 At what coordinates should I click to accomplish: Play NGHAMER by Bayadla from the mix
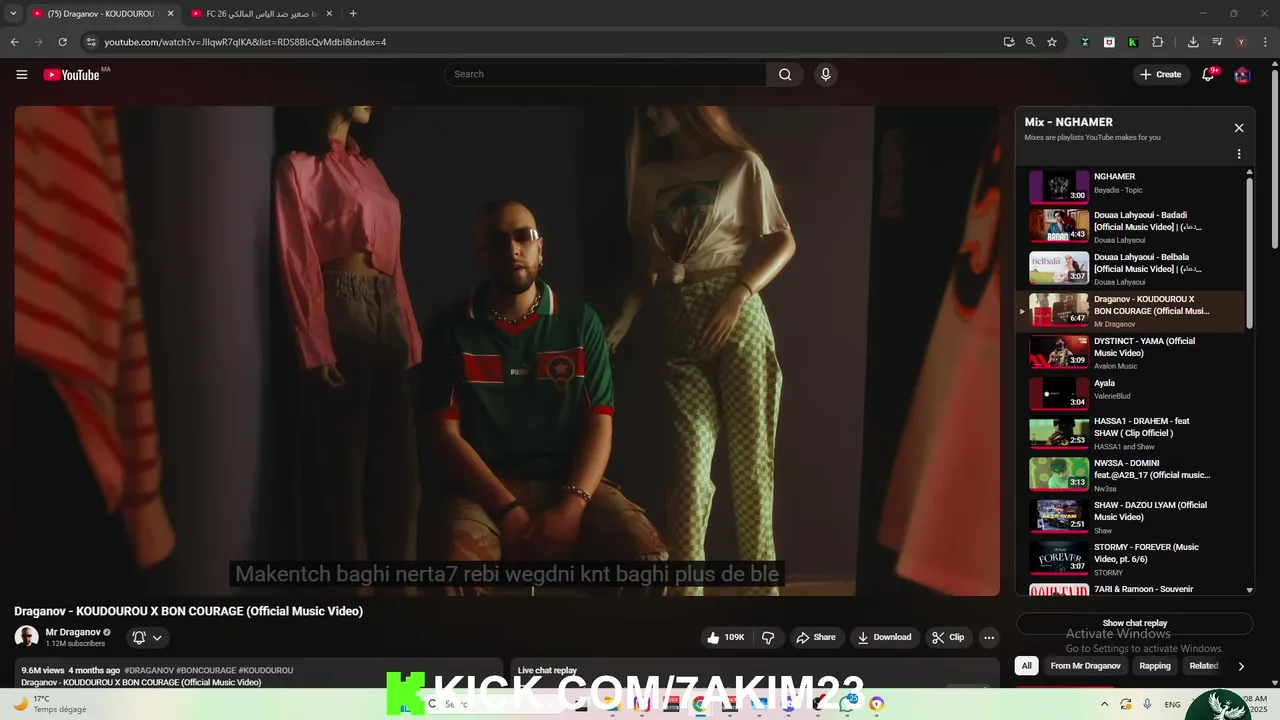(1130, 186)
